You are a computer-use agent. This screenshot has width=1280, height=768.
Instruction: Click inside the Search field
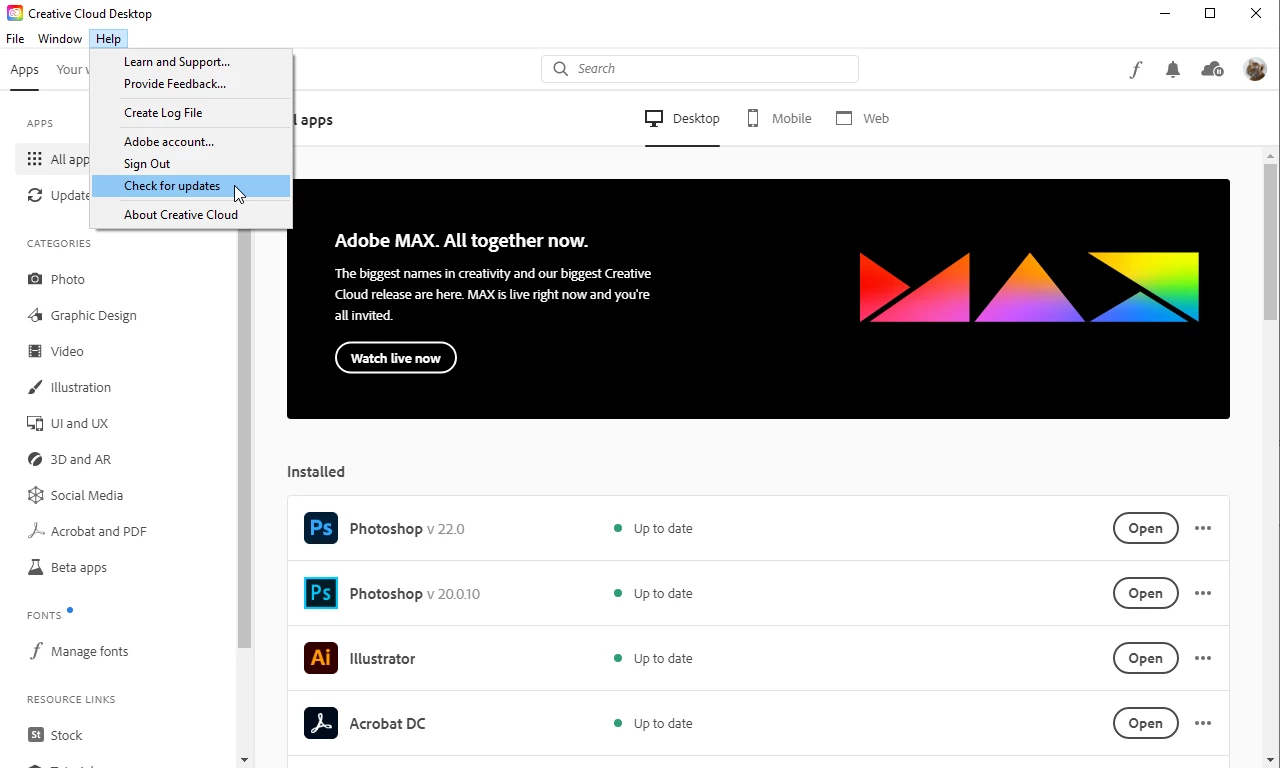click(x=700, y=69)
